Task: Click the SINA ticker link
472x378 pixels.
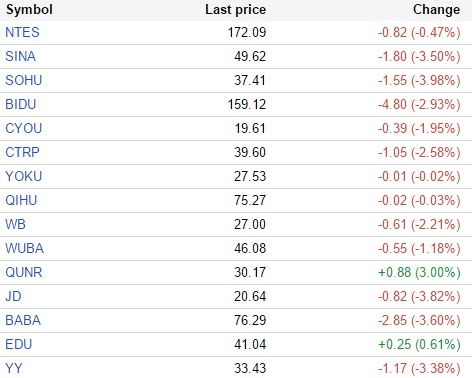Action: coord(20,56)
